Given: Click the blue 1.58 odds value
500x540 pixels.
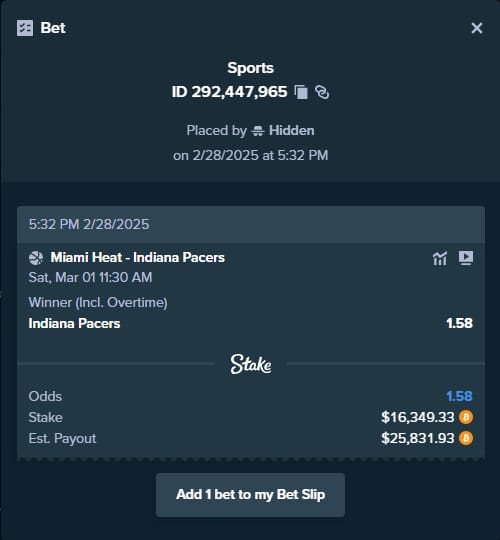Looking at the screenshot, I should click(x=459, y=396).
